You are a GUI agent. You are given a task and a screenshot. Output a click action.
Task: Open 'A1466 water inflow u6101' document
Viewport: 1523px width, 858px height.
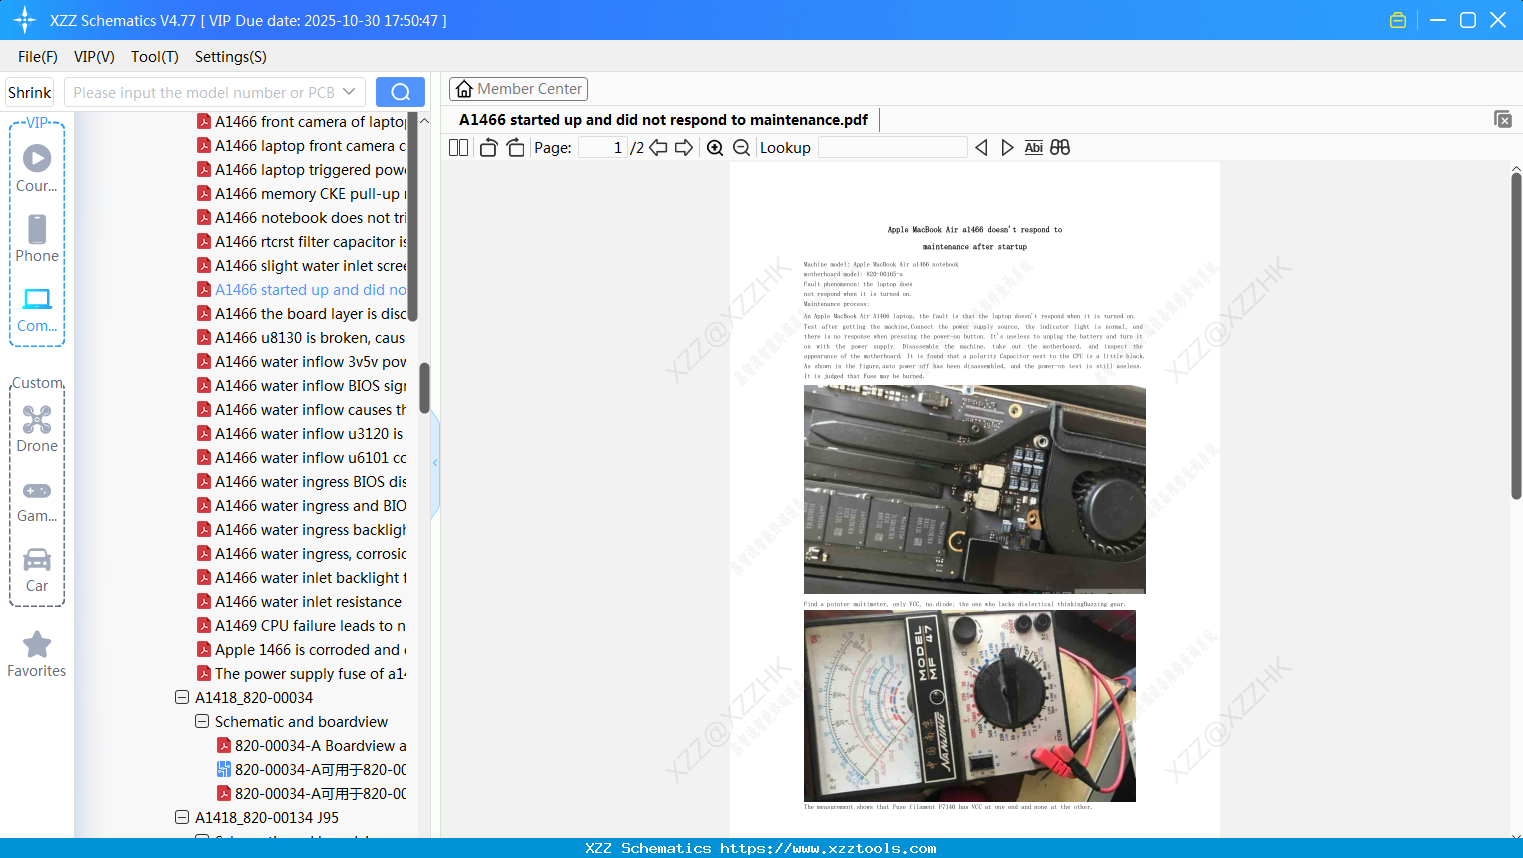click(310, 457)
